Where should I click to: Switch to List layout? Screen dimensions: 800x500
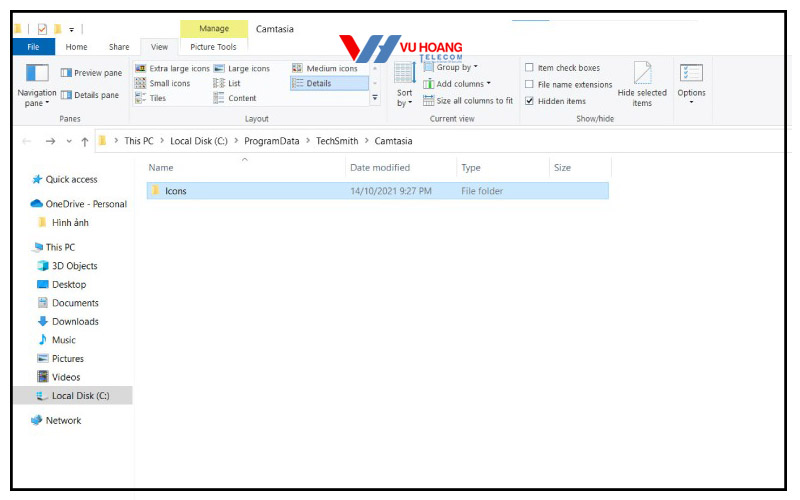click(227, 83)
